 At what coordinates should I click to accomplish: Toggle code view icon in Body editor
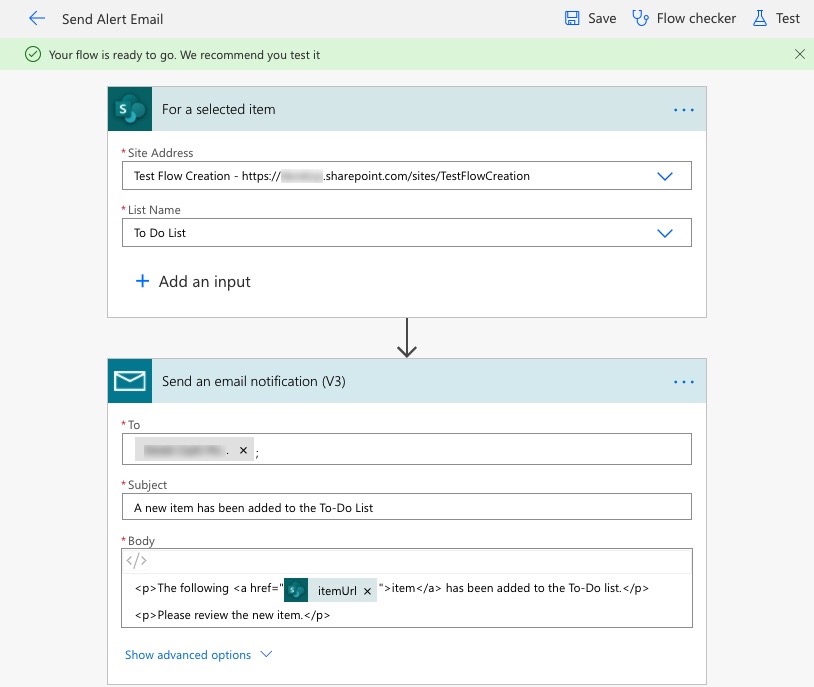(136, 561)
